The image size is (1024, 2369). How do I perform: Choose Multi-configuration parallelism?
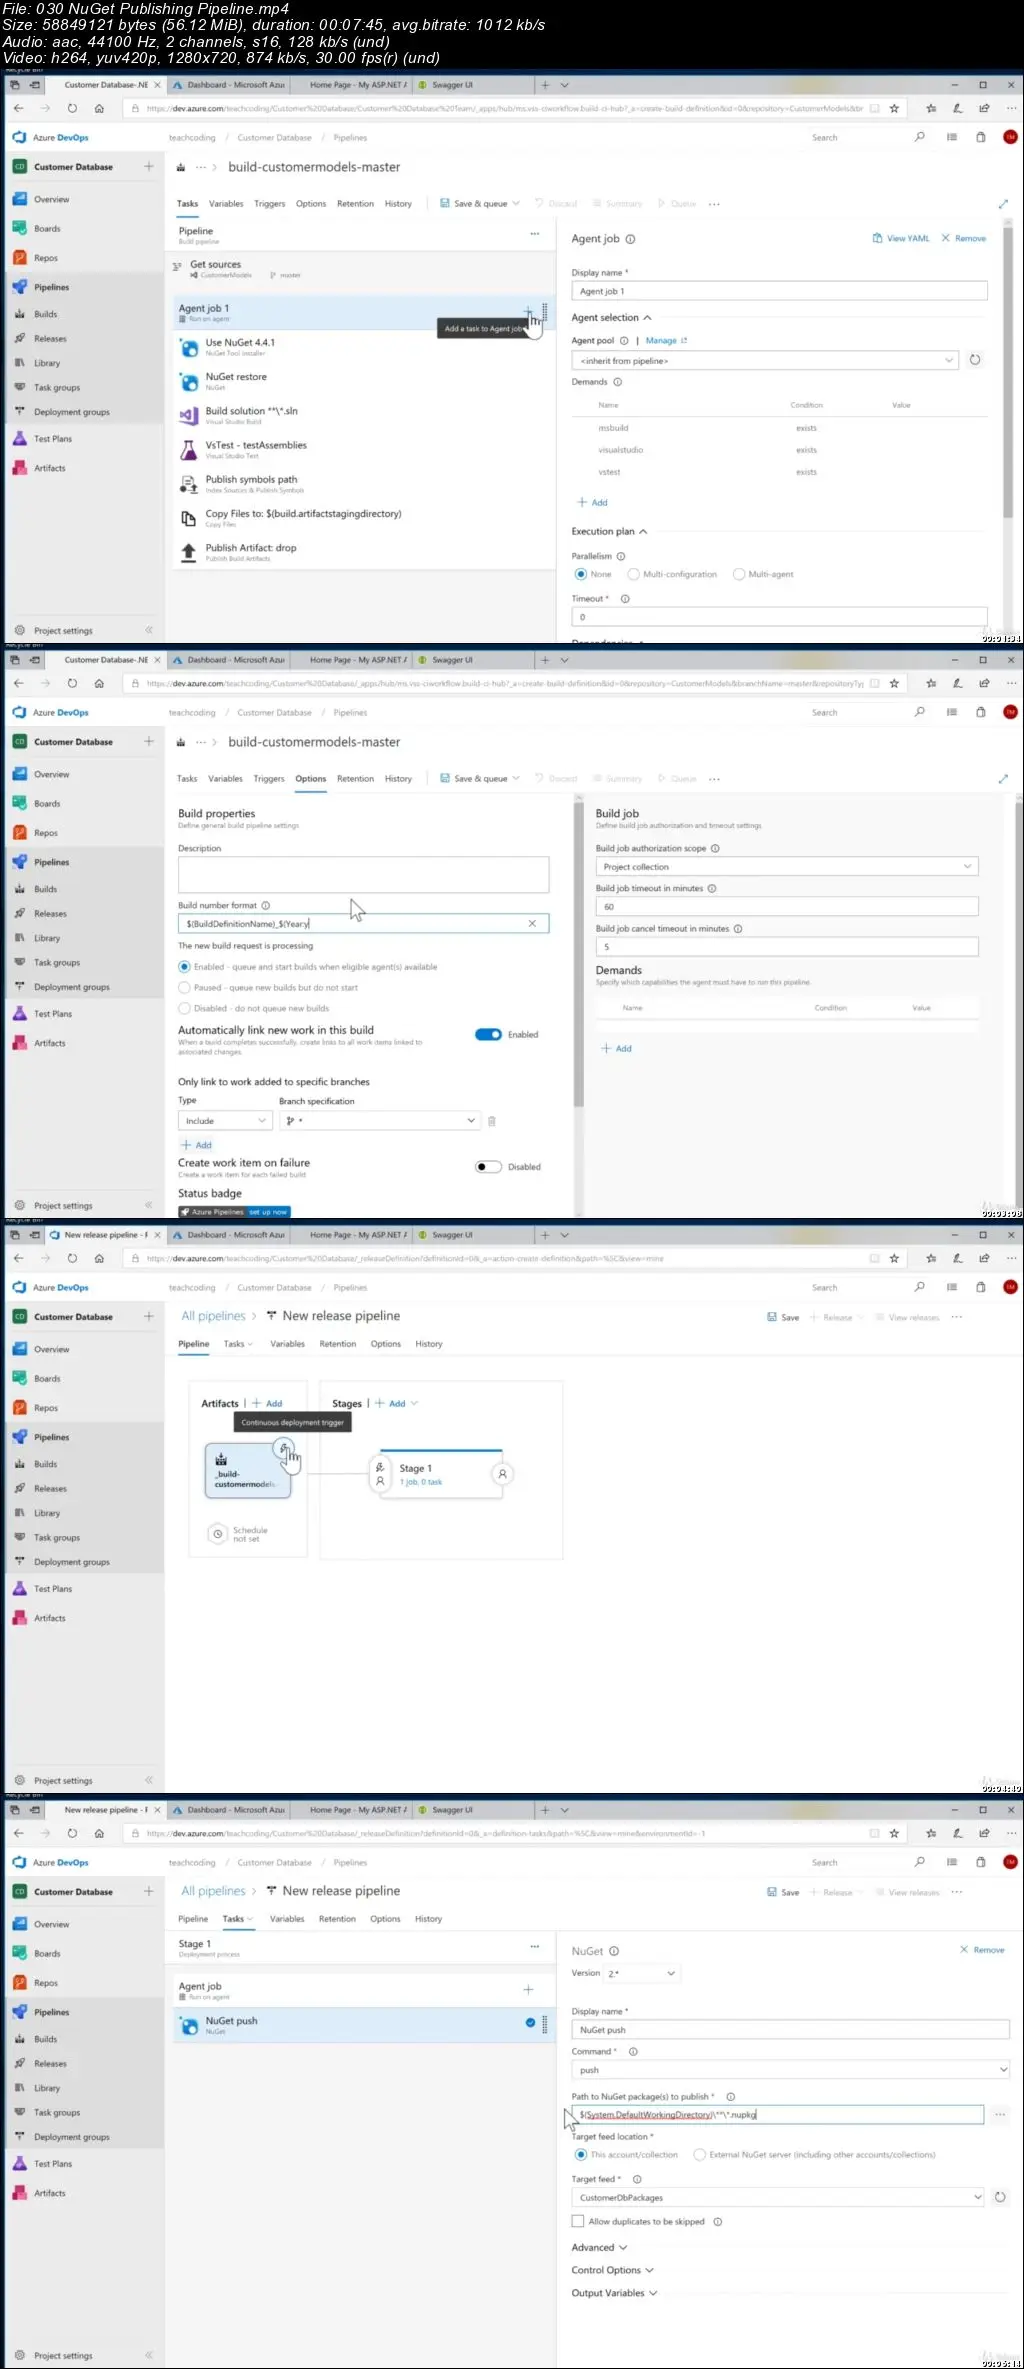[x=633, y=574]
